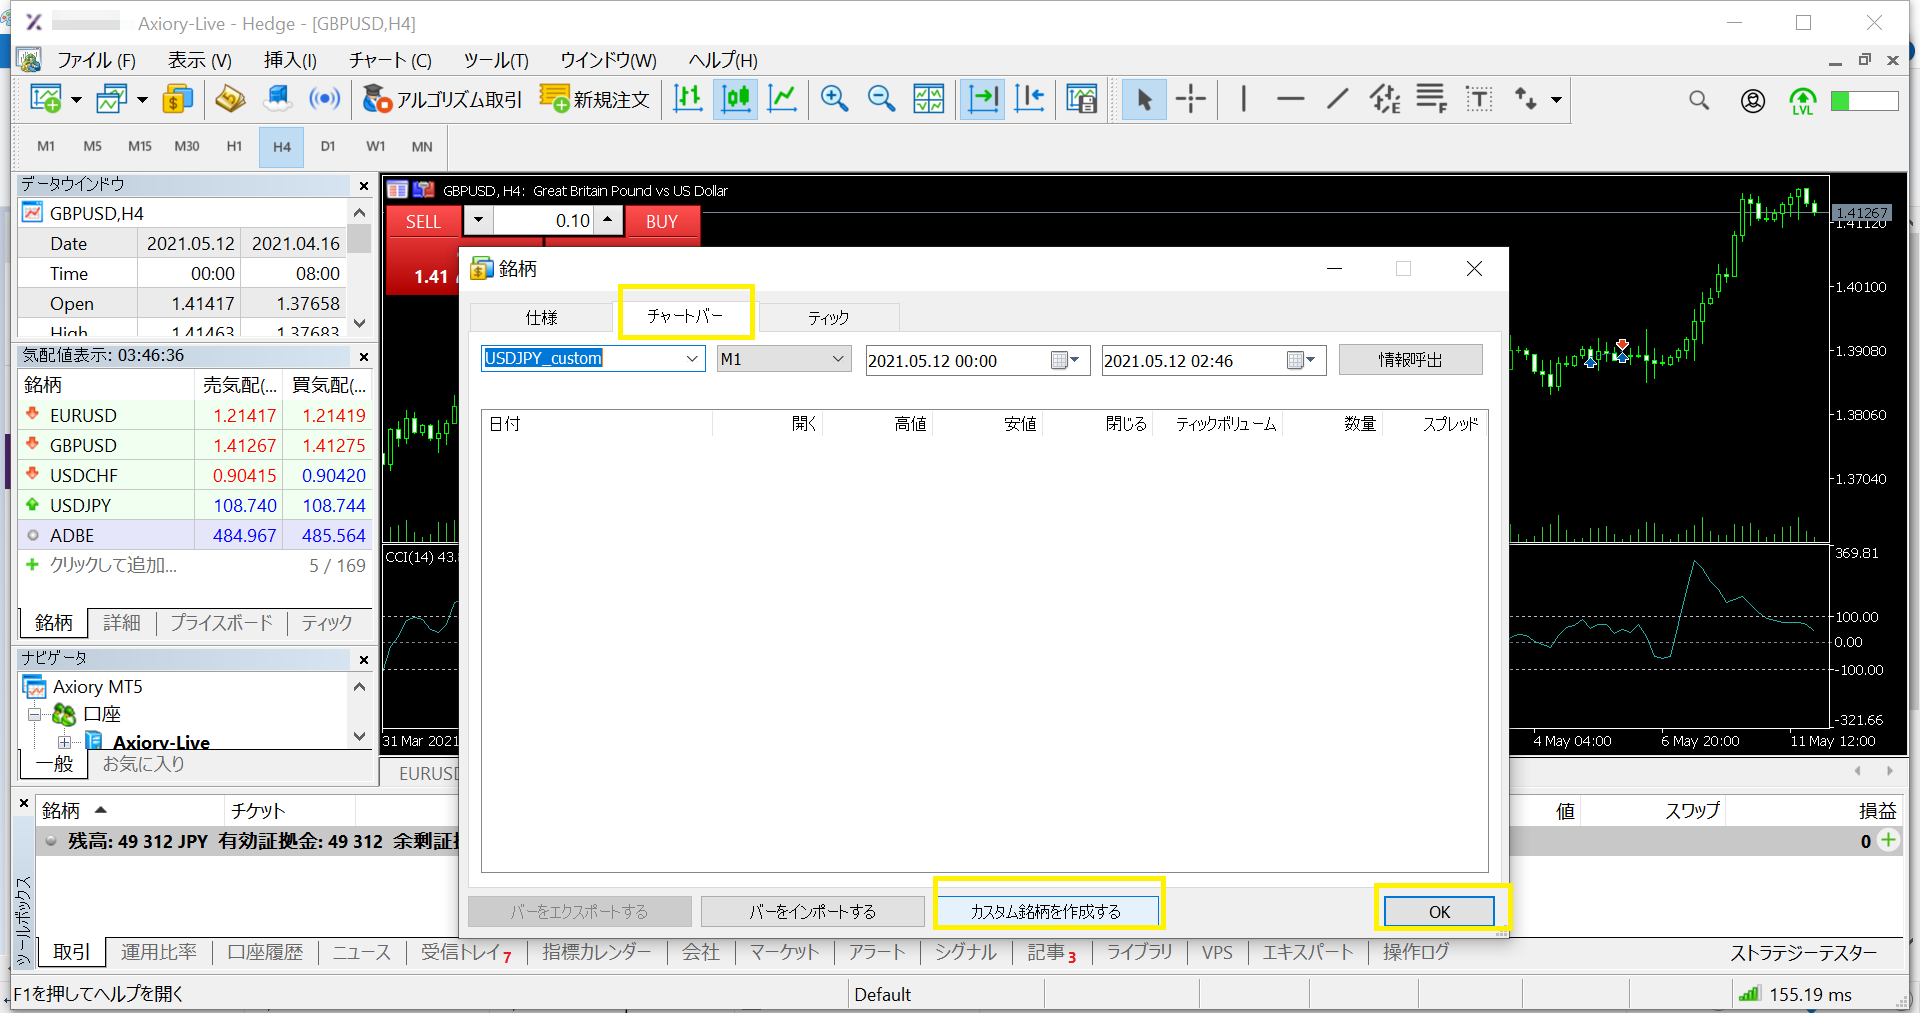Toggle chart shift icon

(x=1029, y=99)
